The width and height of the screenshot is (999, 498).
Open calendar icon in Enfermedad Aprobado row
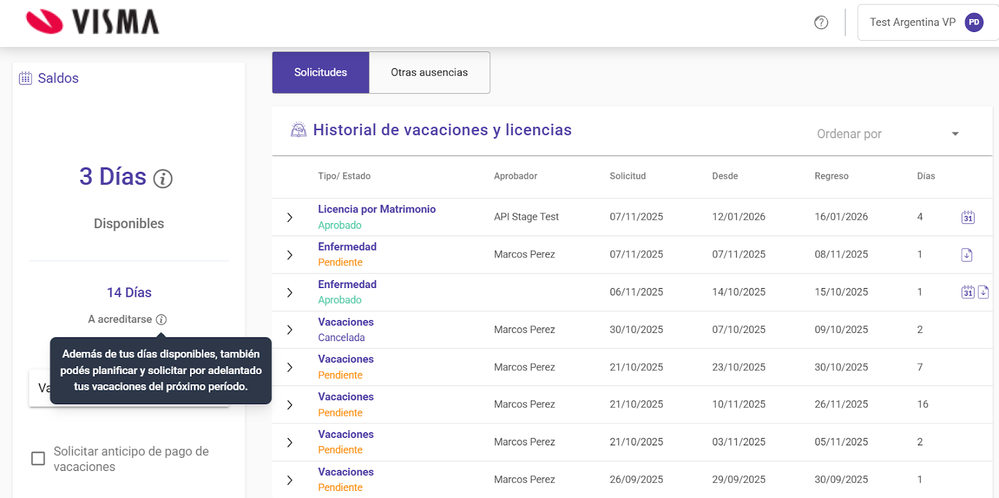coord(967,292)
